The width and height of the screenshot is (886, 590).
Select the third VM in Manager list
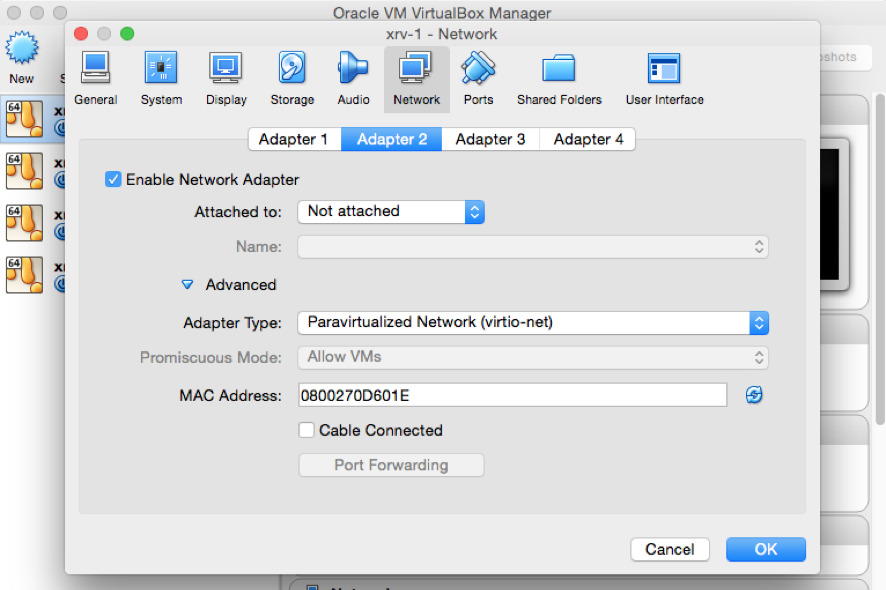(x=34, y=223)
